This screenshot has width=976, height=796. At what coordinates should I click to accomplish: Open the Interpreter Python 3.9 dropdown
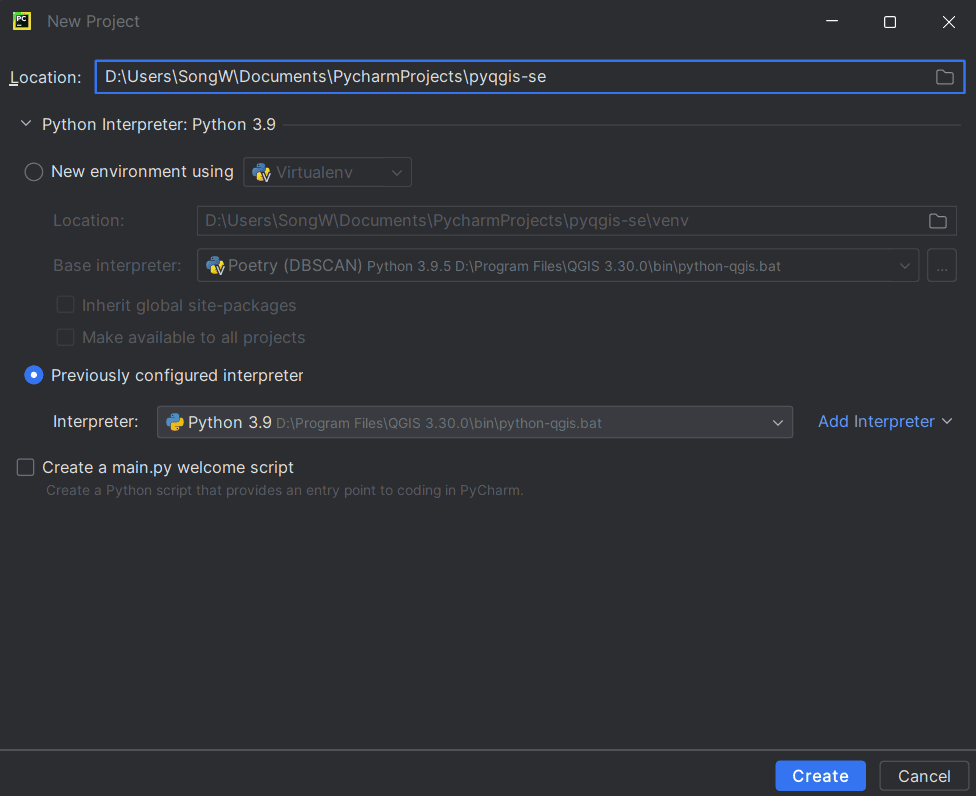(475, 423)
